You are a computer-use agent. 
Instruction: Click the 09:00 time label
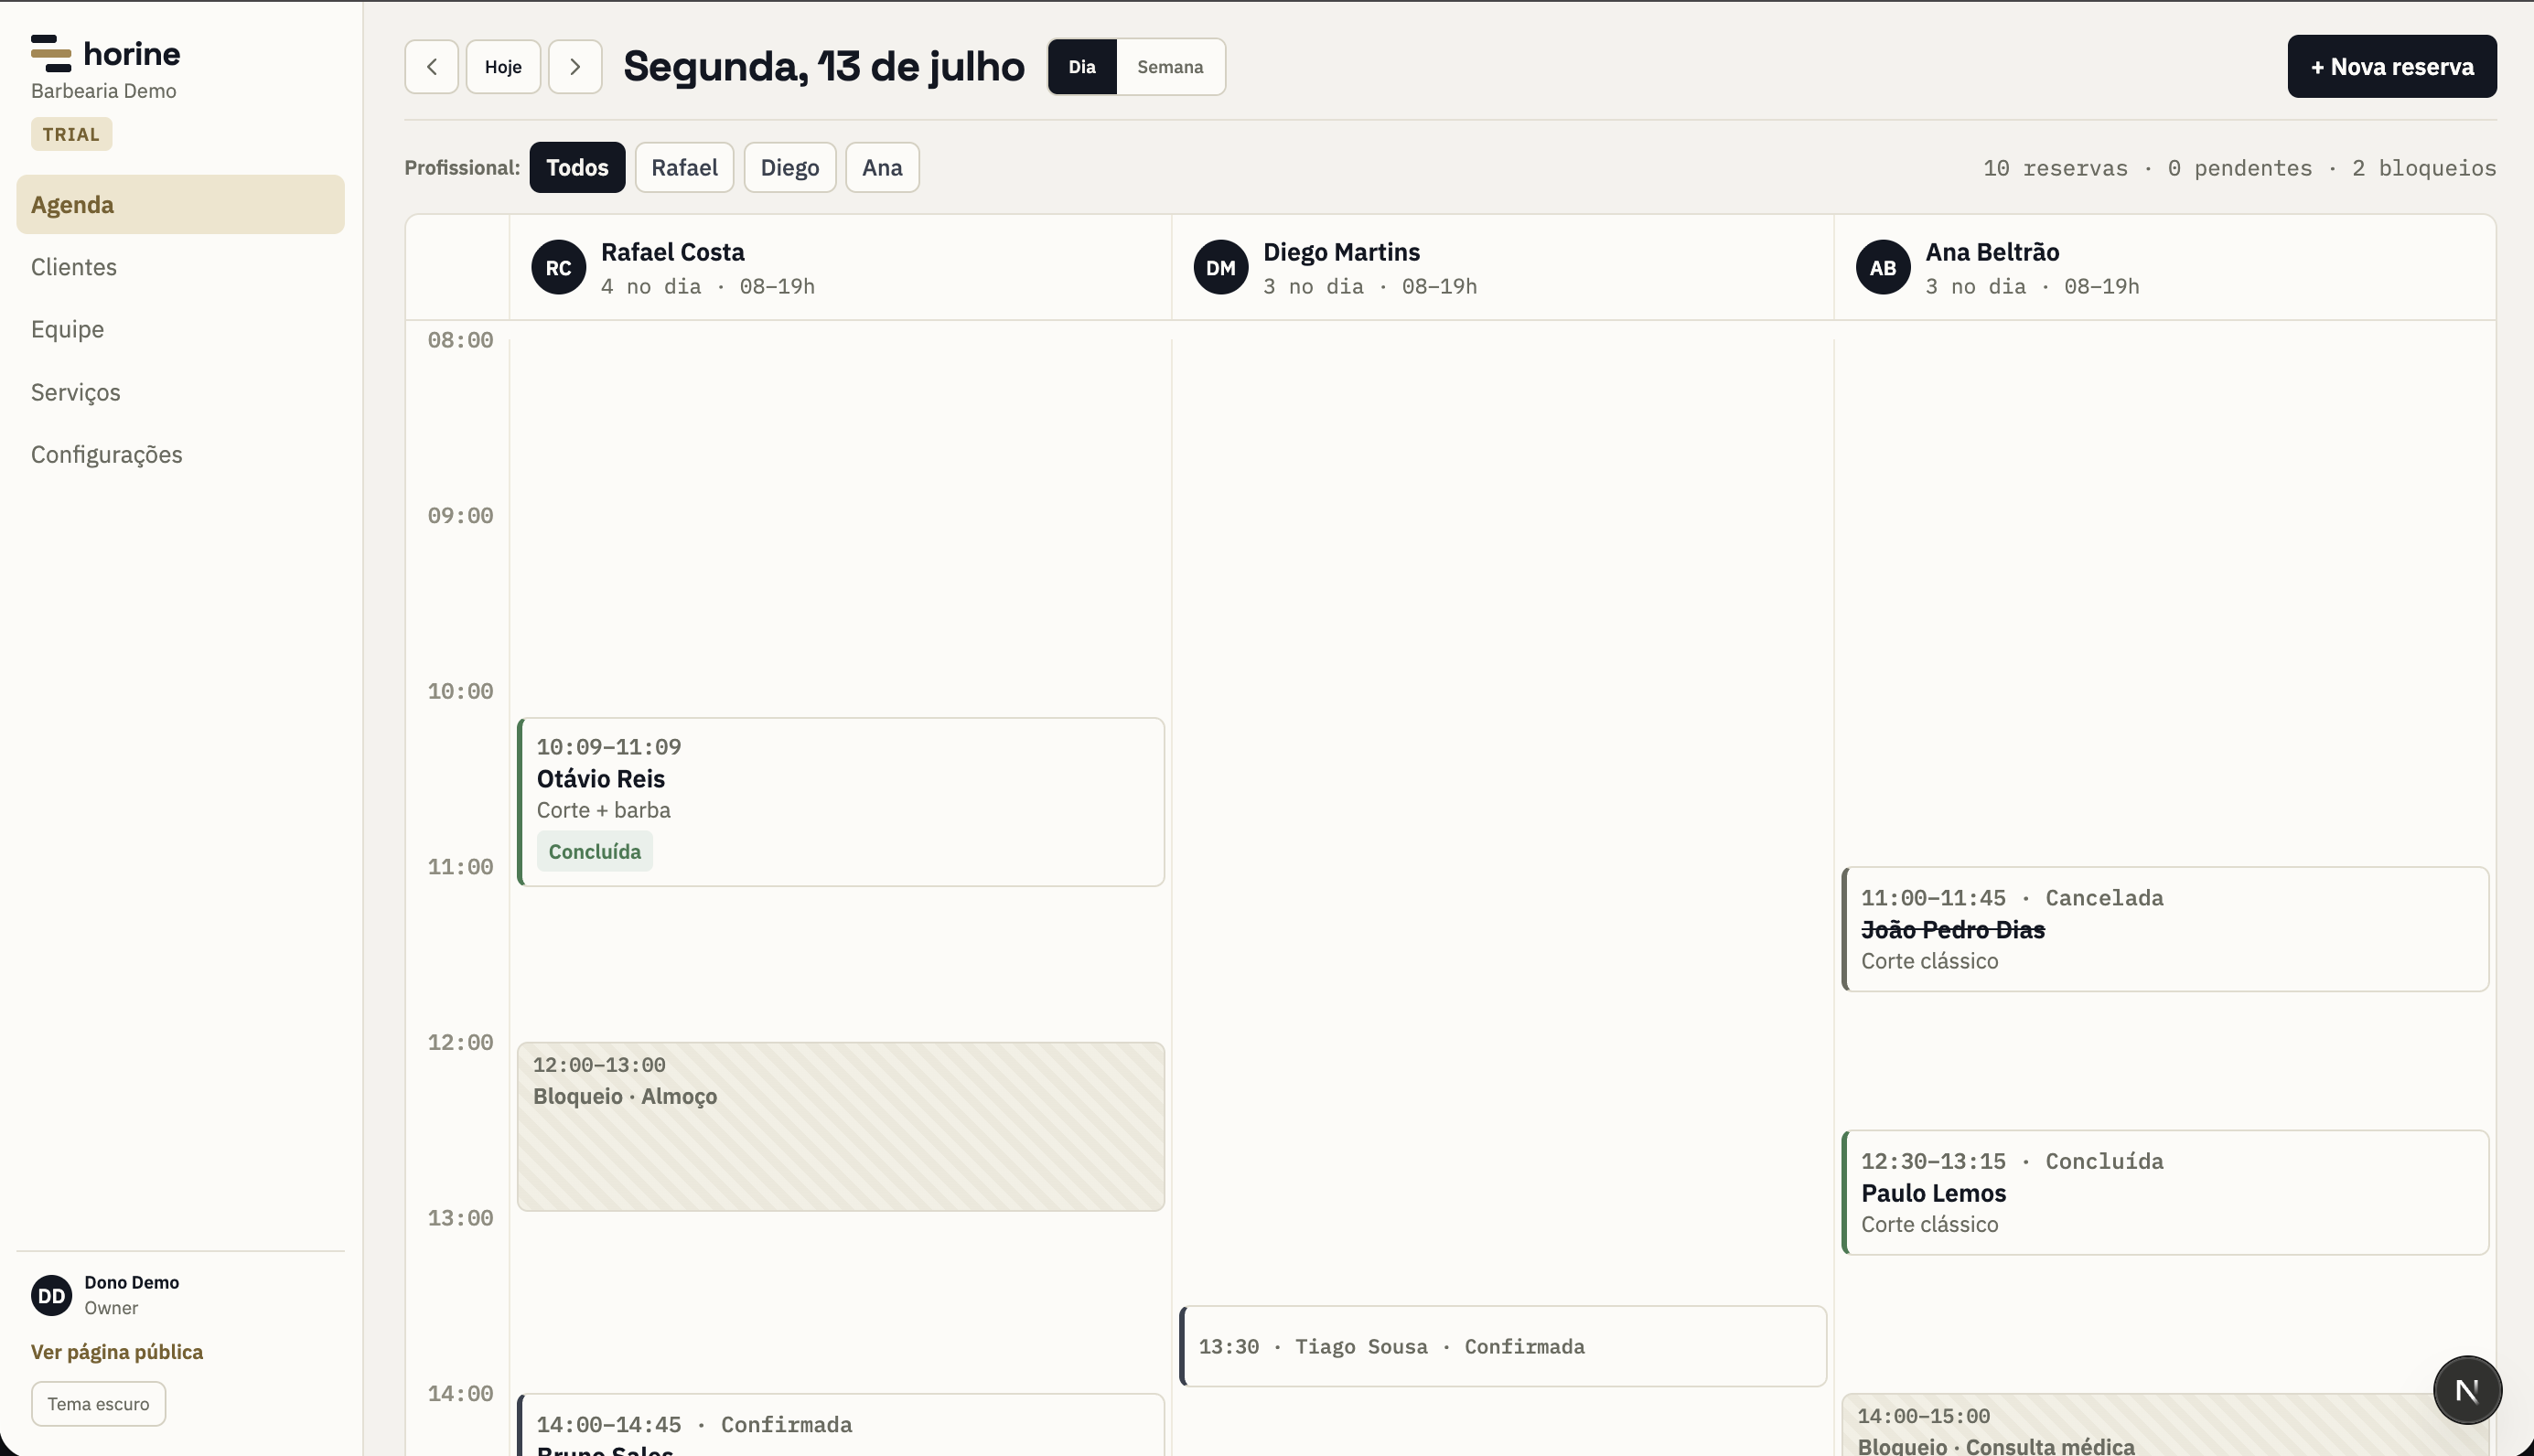tap(460, 516)
